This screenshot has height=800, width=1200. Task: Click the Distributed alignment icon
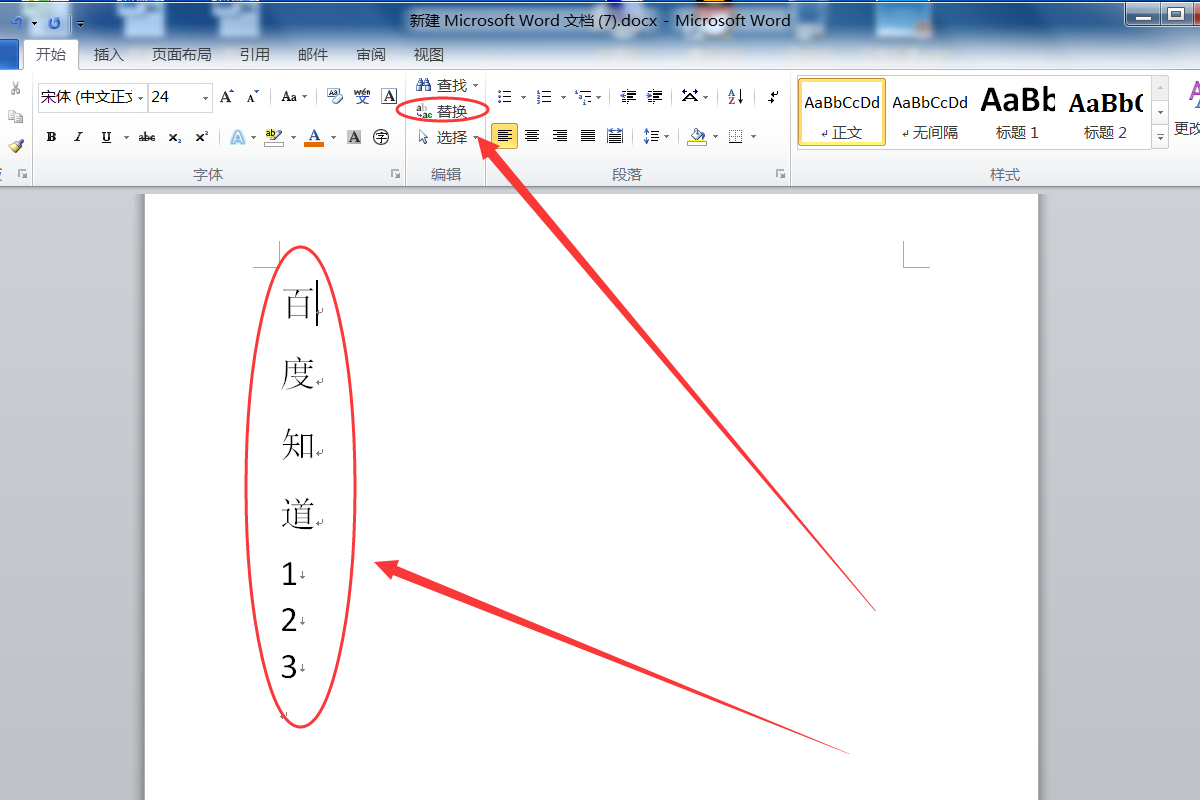(615, 136)
